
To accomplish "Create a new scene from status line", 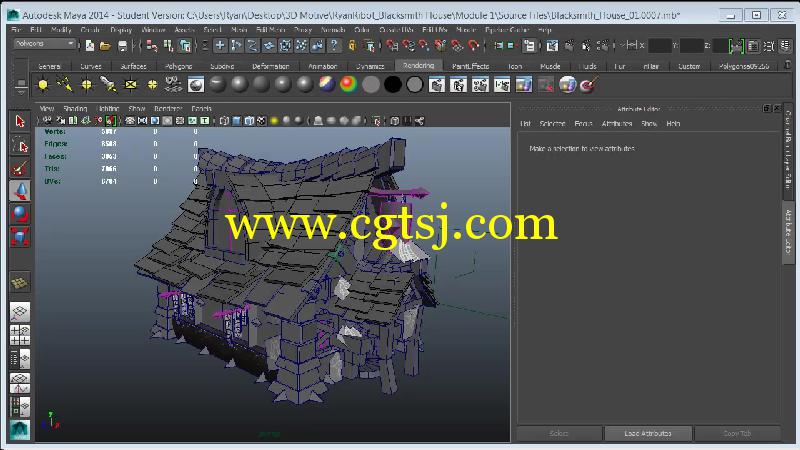I will pyautogui.click(x=90, y=46).
